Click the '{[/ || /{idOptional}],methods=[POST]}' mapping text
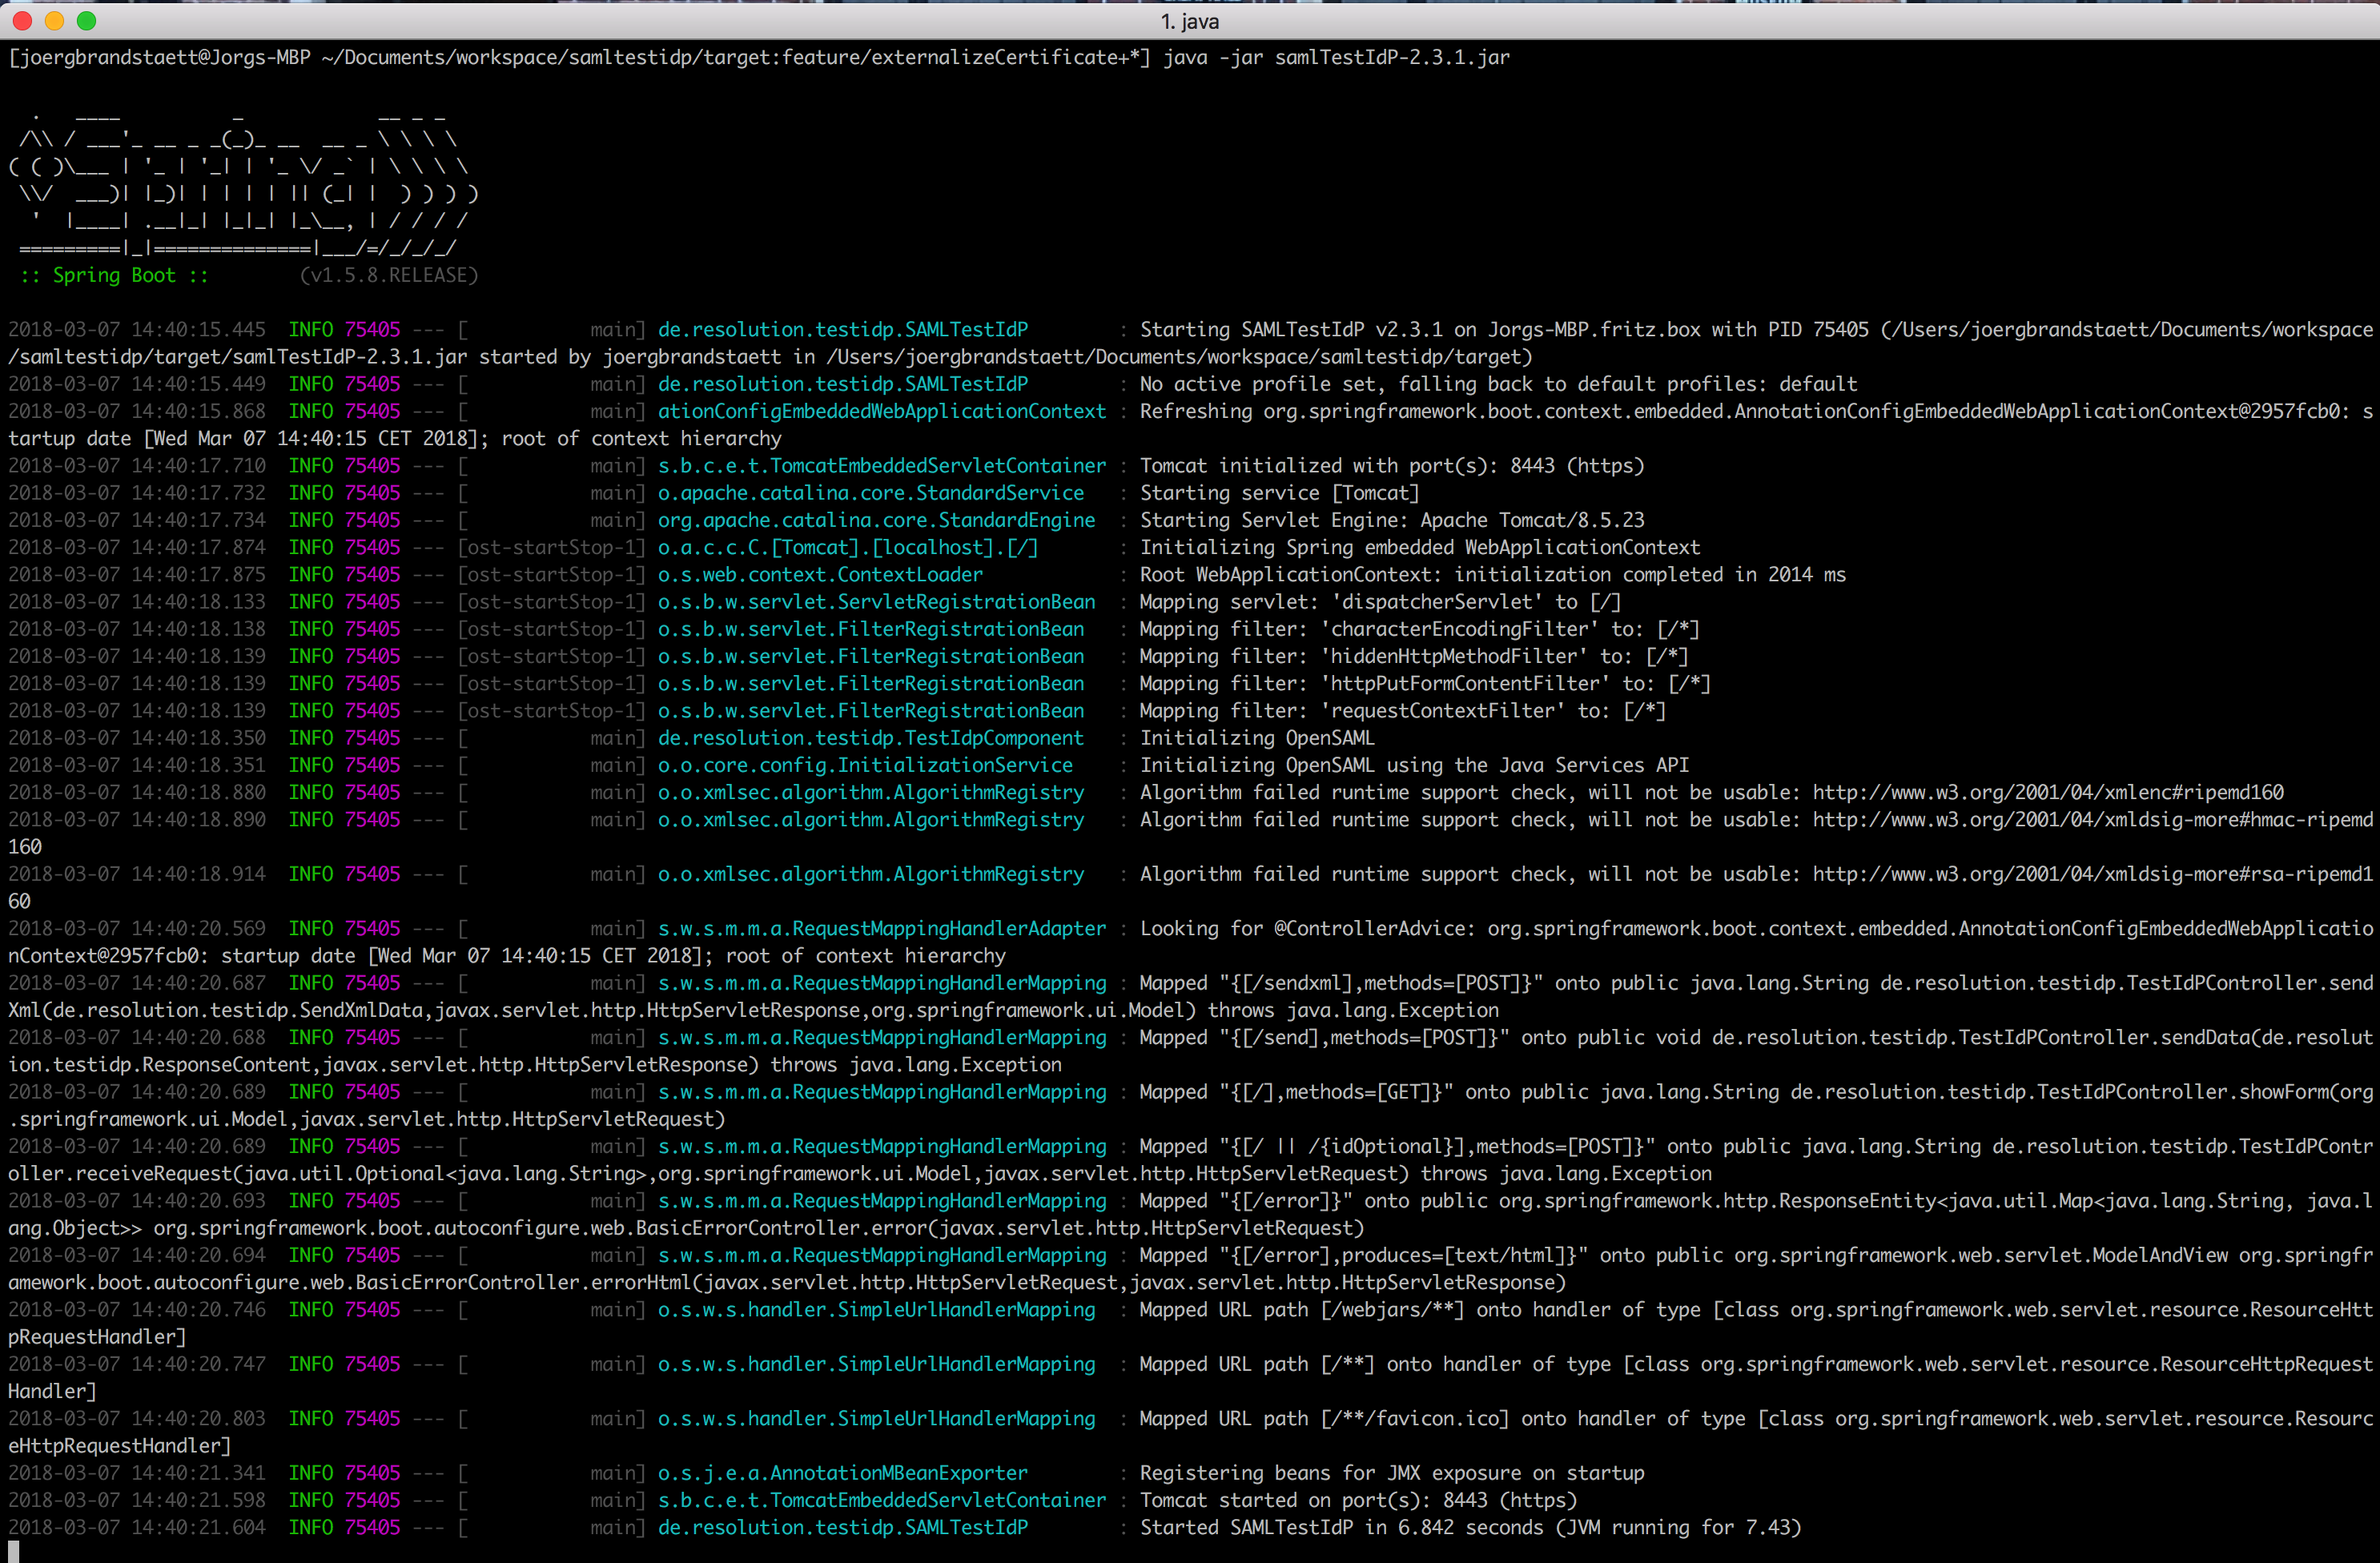The width and height of the screenshot is (2380, 1563). coord(1437,1146)
